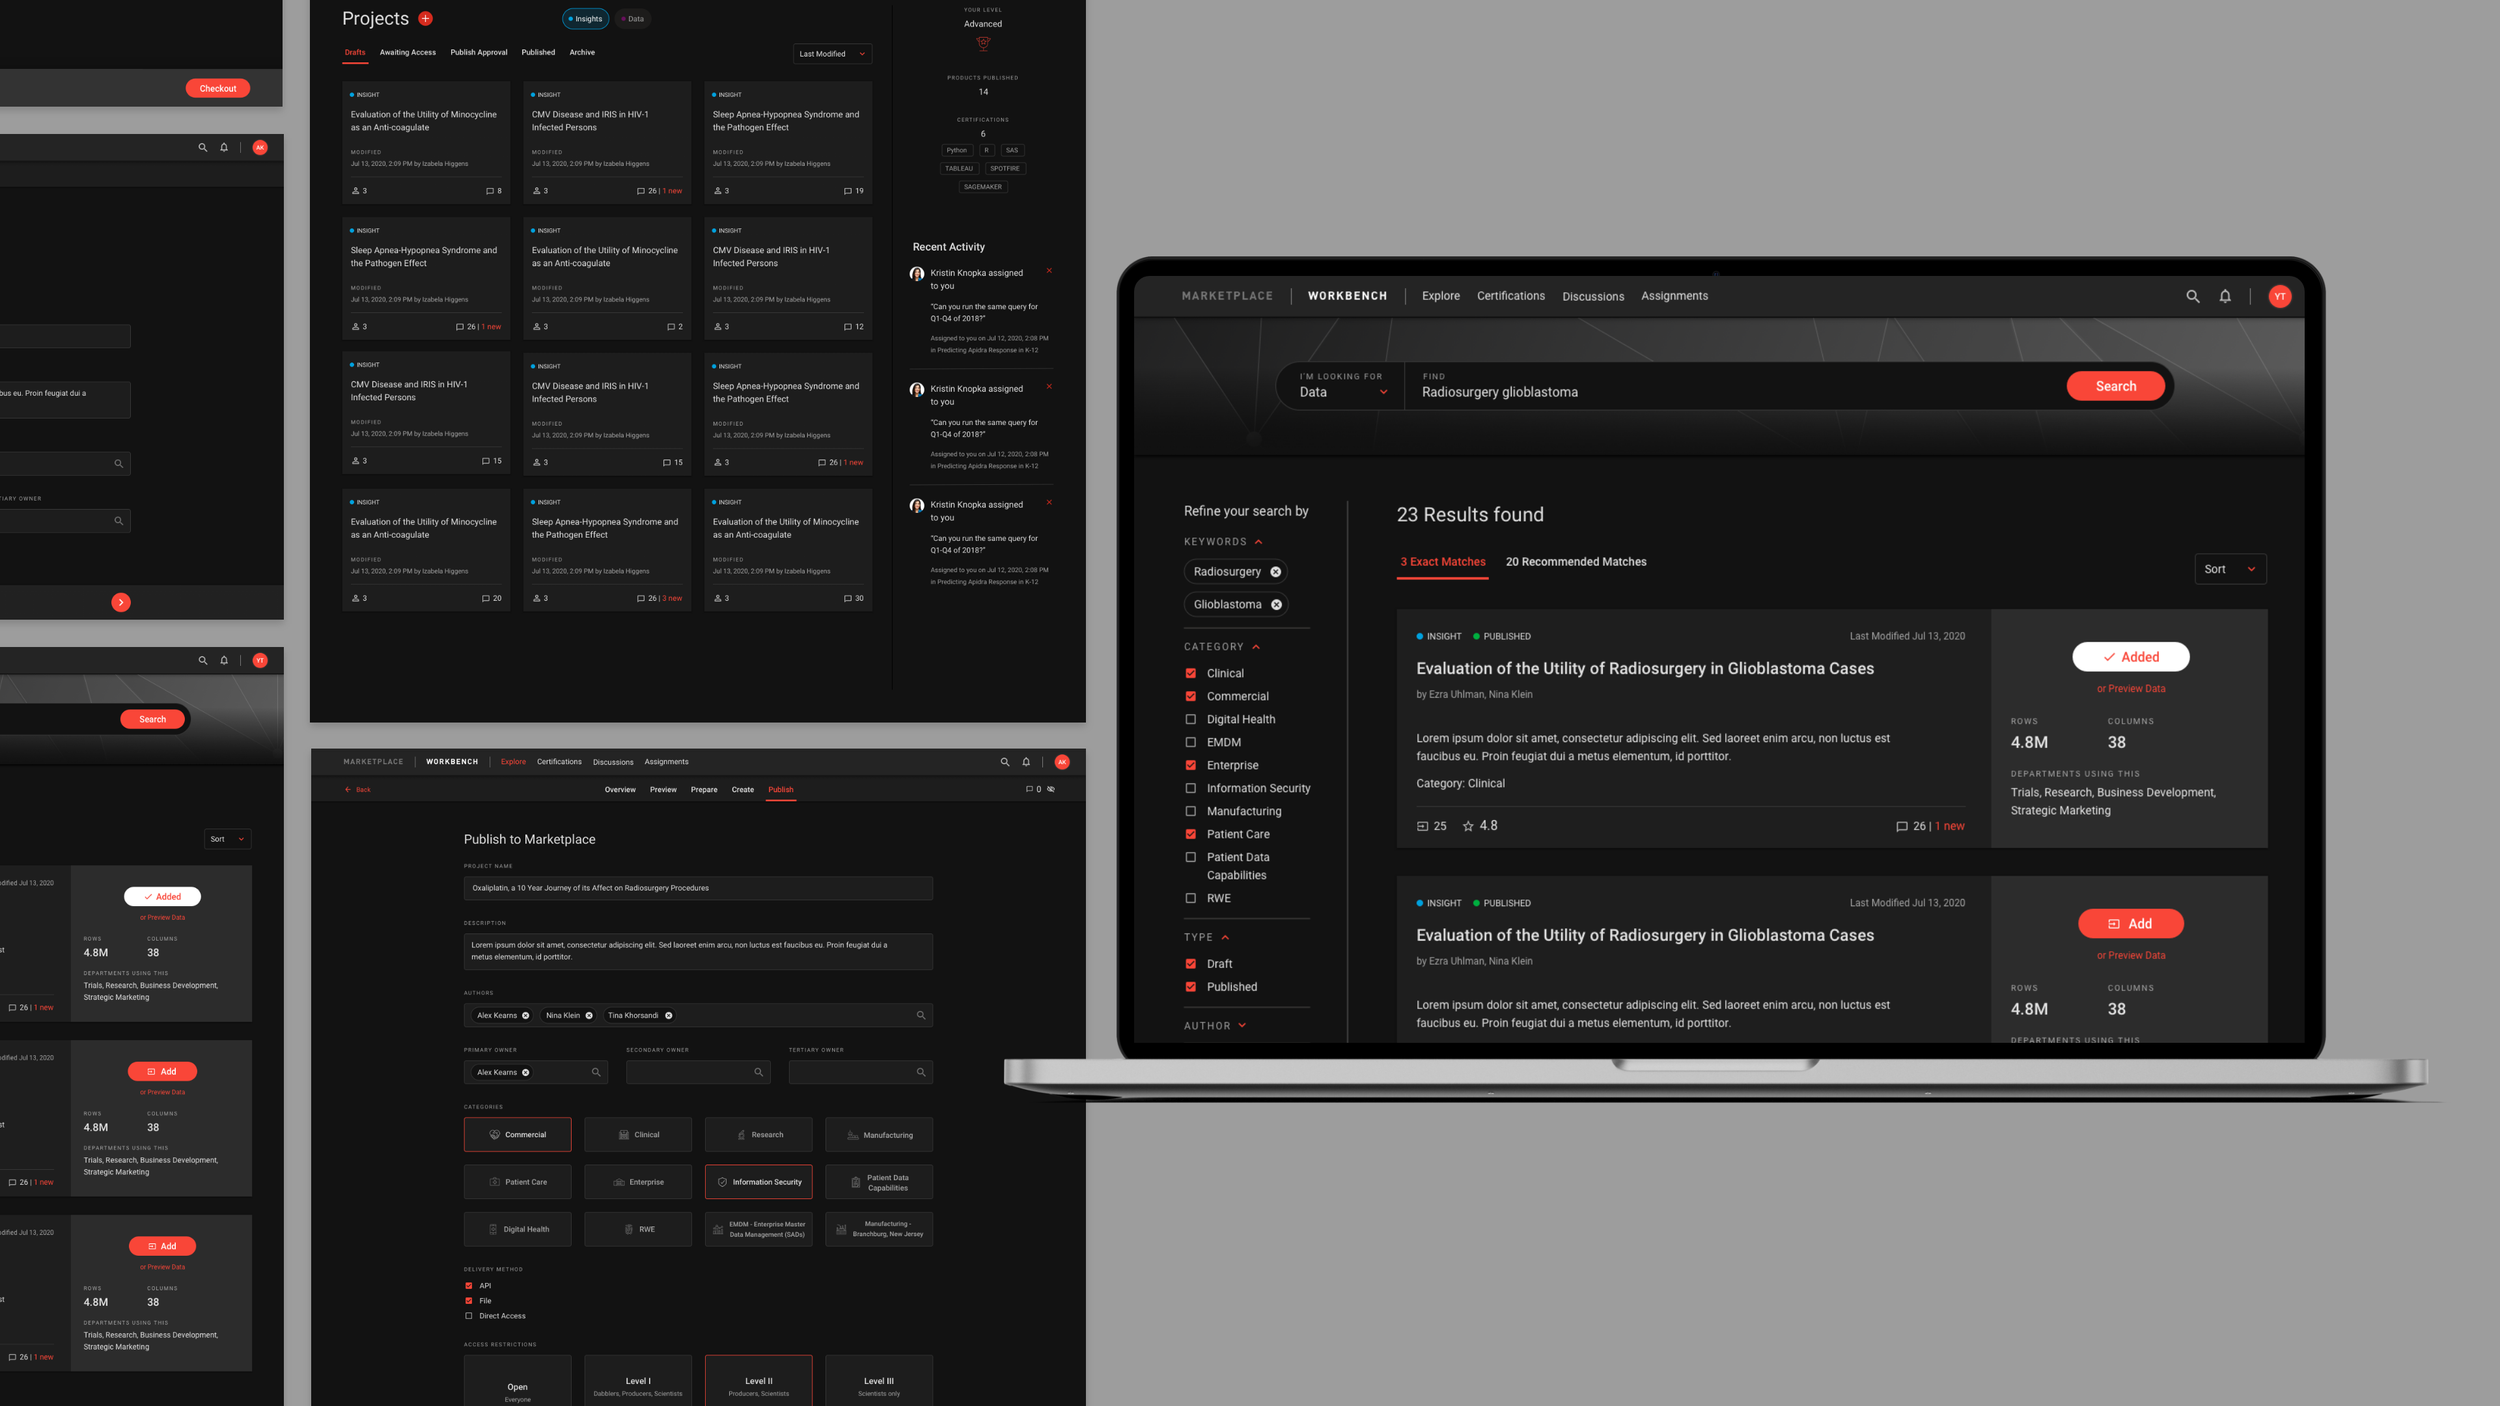Uncheck the Enterprise category checkbox
Screen dimensions: 2500x1406
1190,765
